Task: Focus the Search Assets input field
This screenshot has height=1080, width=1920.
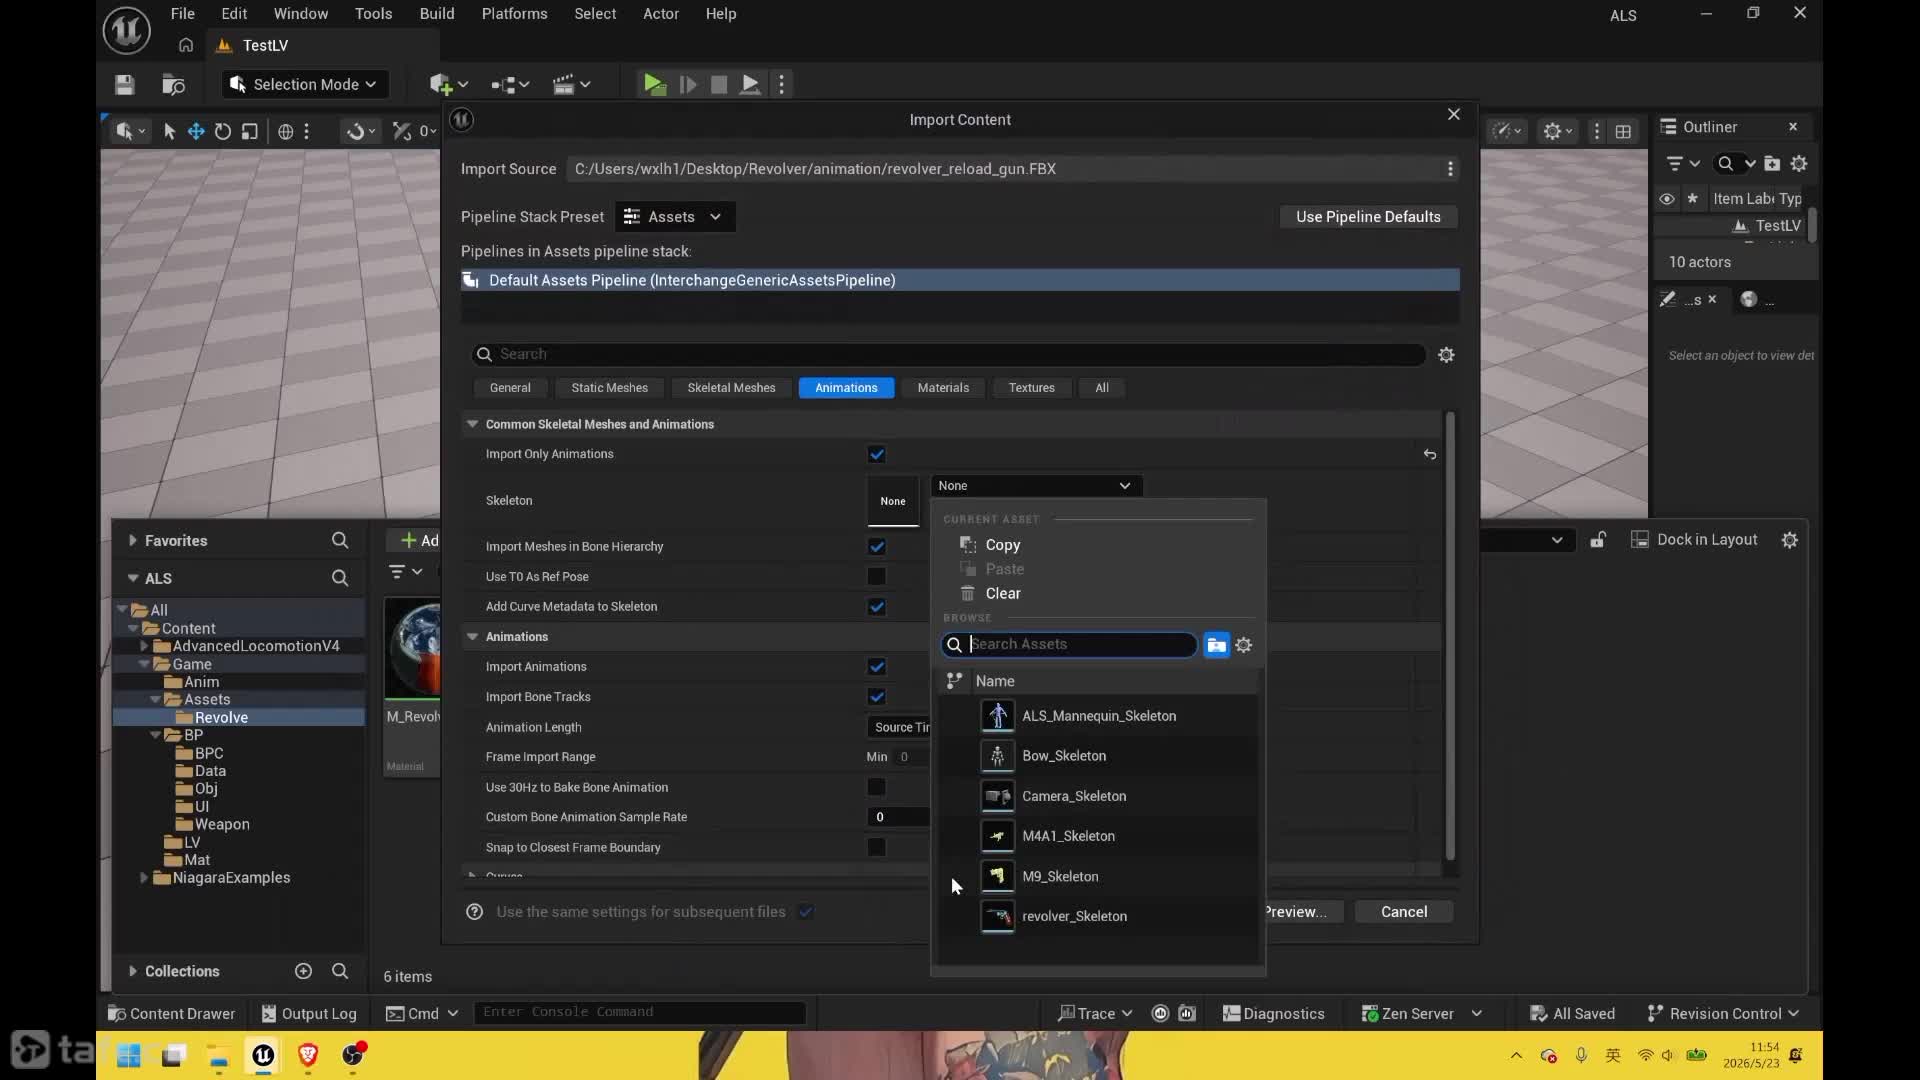Action: 1069,645
